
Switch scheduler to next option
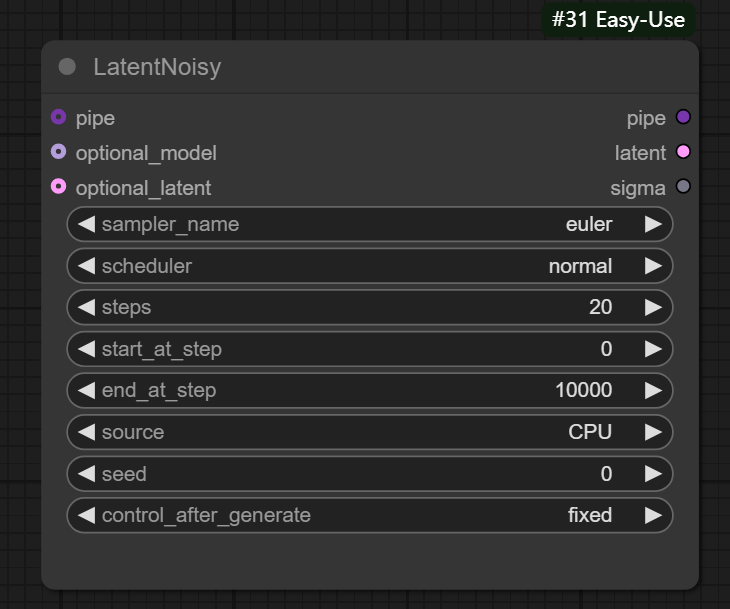[x=653, y=266]
